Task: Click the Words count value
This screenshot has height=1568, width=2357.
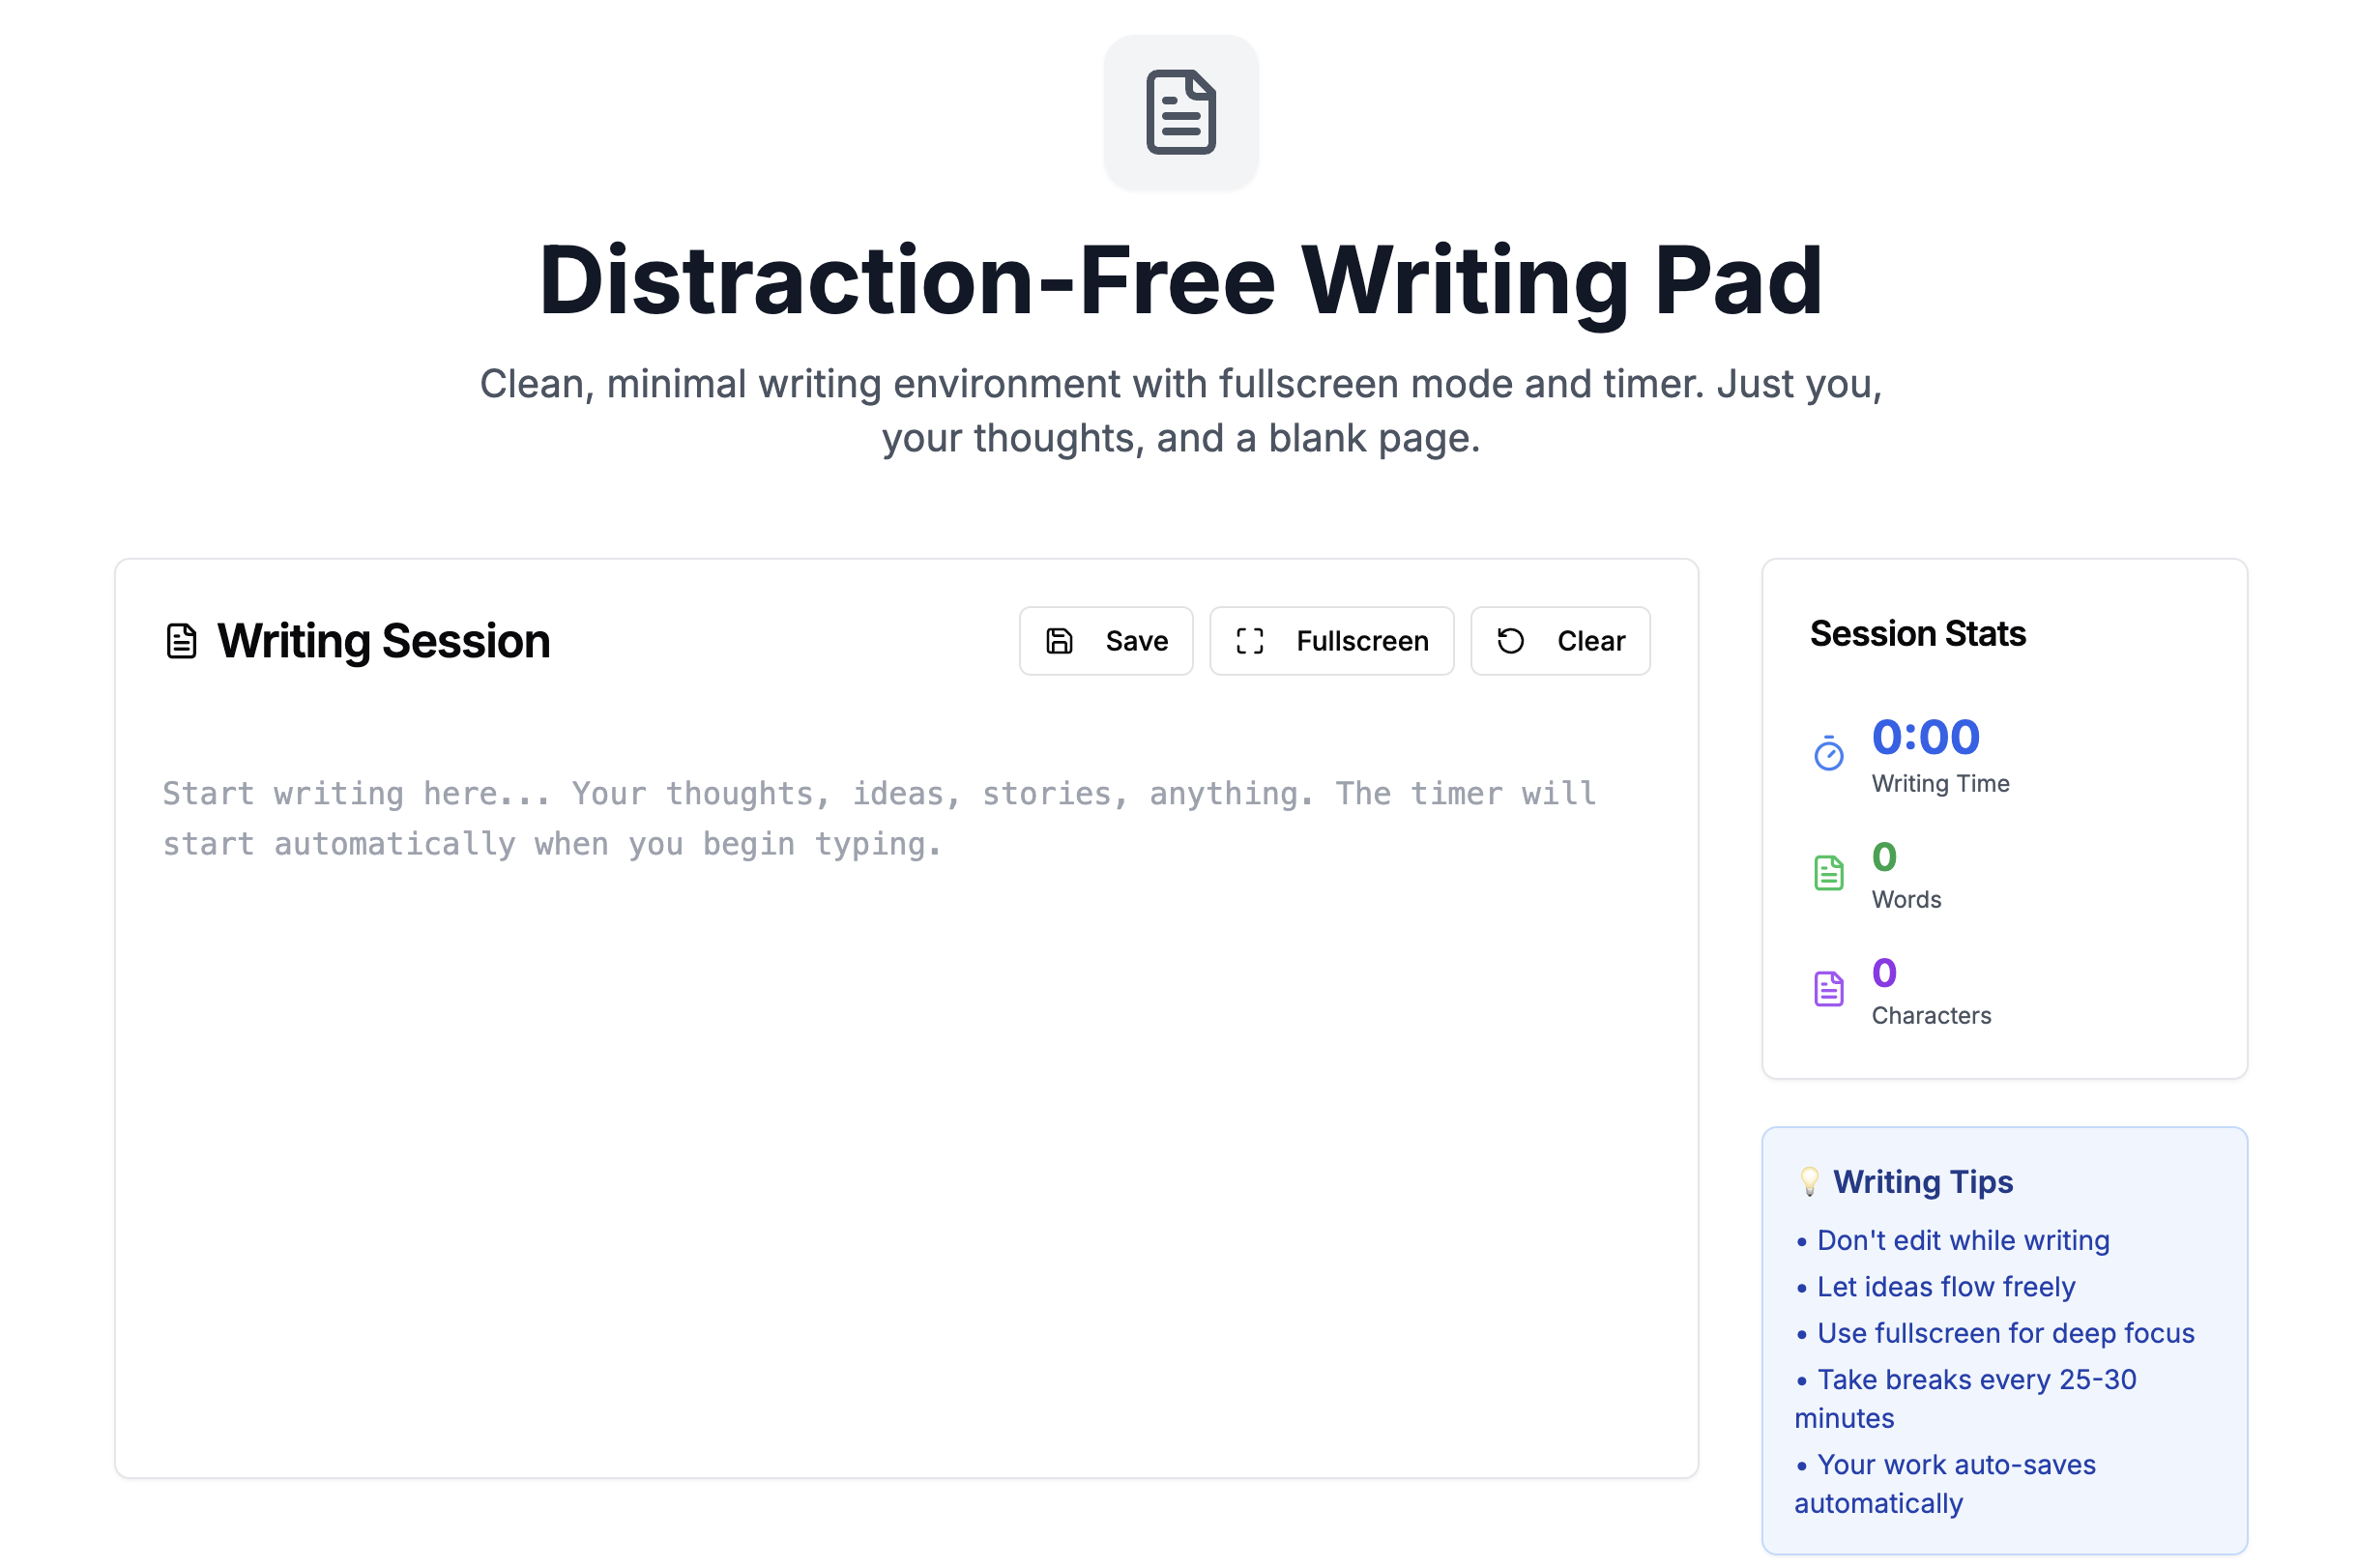Action: click(x=1884, y=857)
